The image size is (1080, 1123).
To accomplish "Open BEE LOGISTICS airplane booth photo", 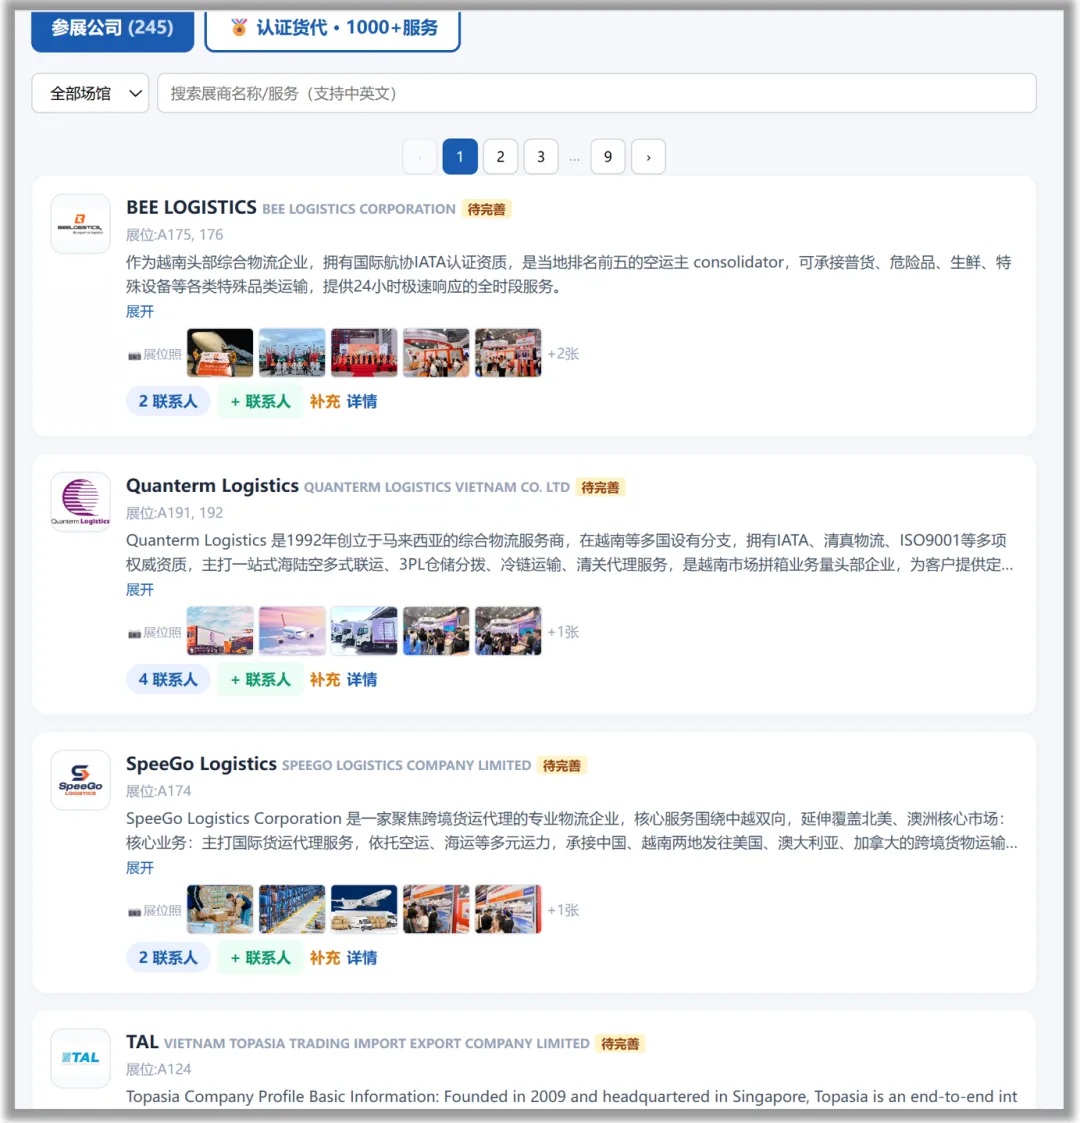I will point(220,353).
